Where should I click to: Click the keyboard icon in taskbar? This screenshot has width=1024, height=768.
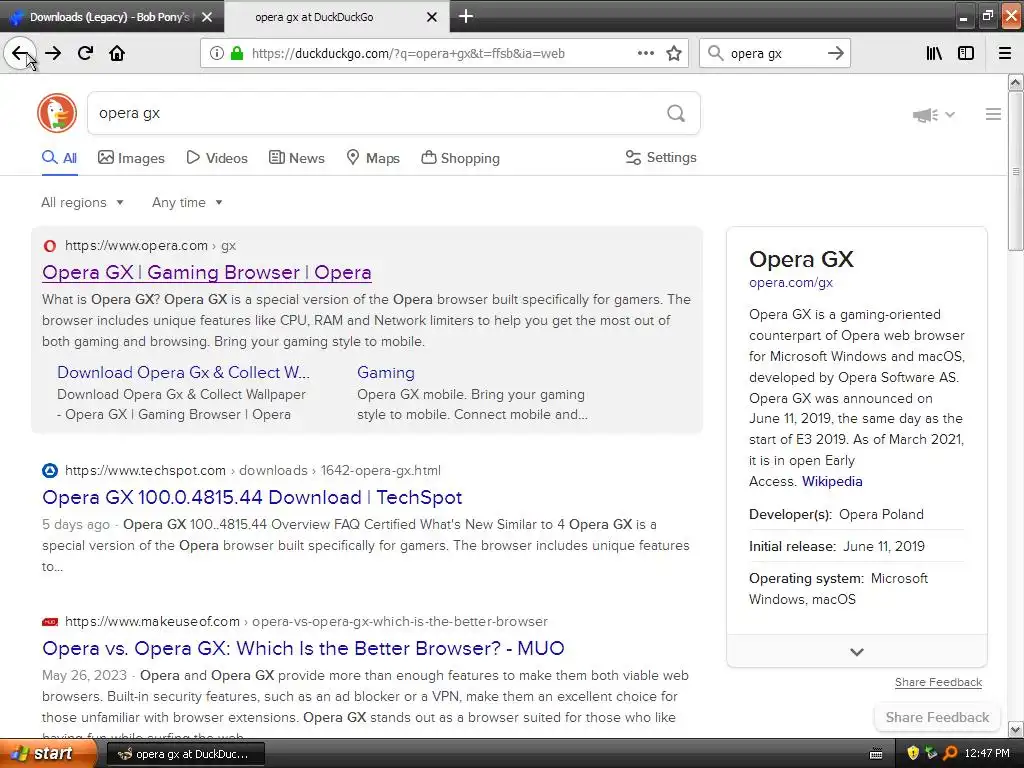(876, 754)
